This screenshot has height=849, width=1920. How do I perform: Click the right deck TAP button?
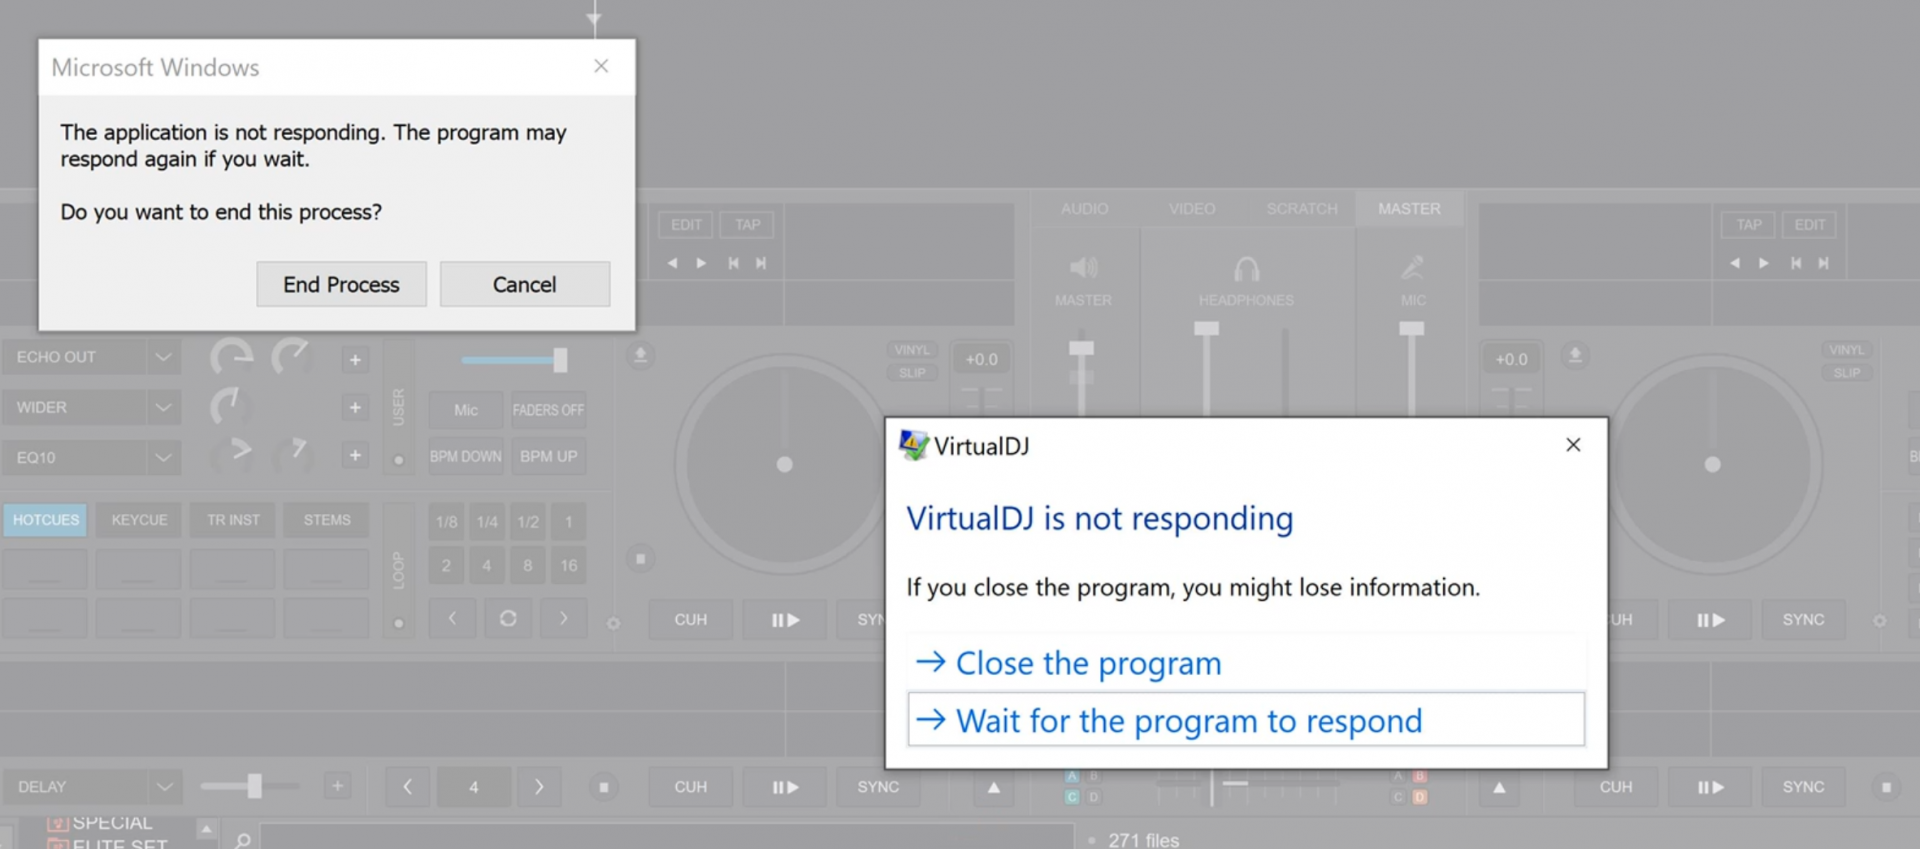coord(1749,225)
